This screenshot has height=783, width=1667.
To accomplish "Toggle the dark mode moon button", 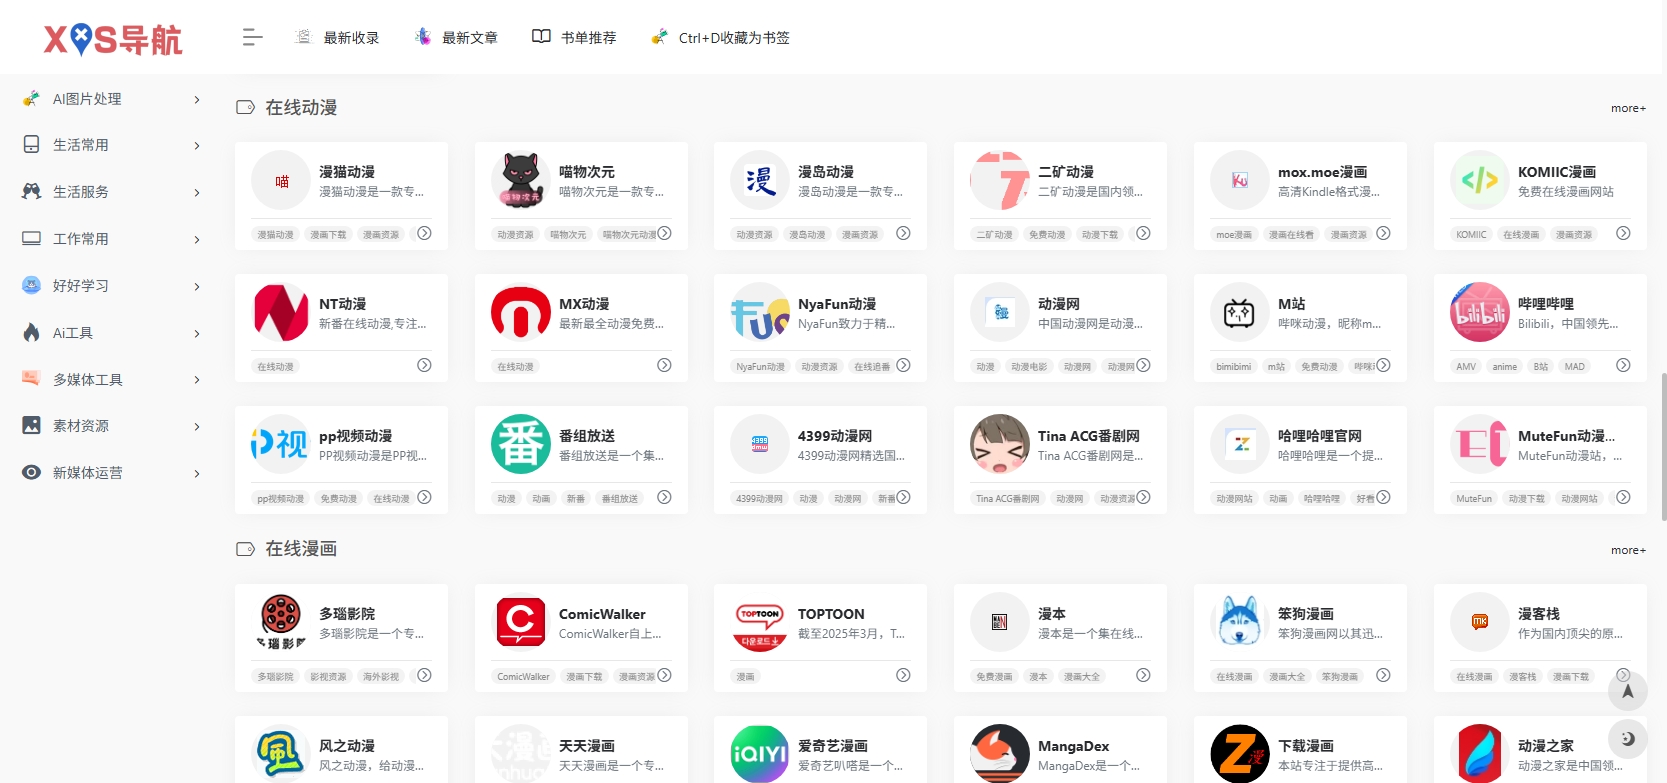I will [1627, 739].
